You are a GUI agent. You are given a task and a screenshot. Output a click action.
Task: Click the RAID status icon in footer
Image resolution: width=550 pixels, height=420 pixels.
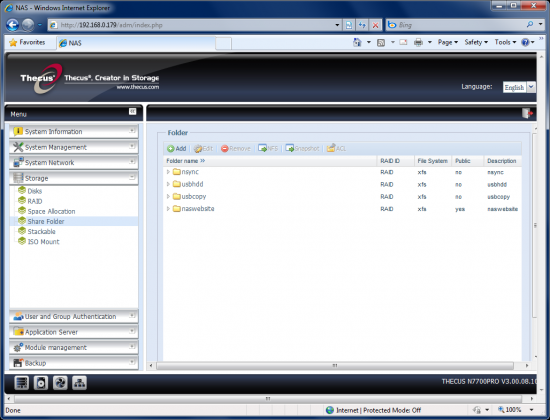[x=21, y=383]
